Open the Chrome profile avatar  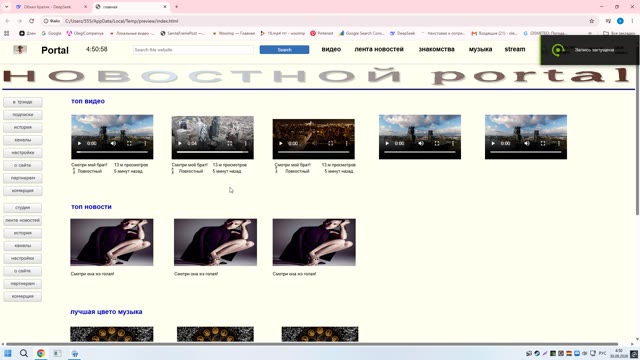coord(620,21)
